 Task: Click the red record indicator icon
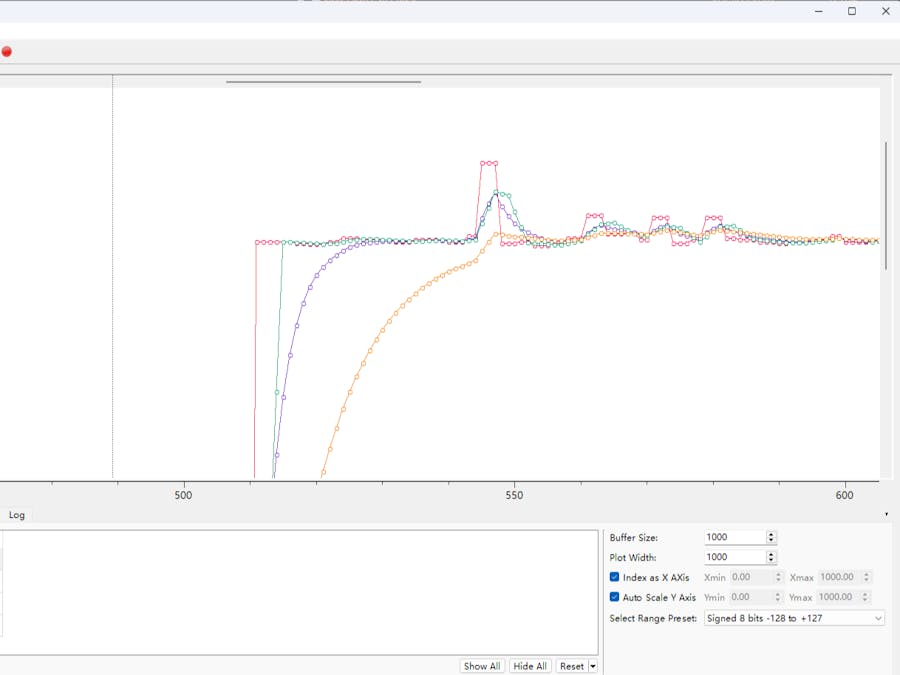[6, 51]
